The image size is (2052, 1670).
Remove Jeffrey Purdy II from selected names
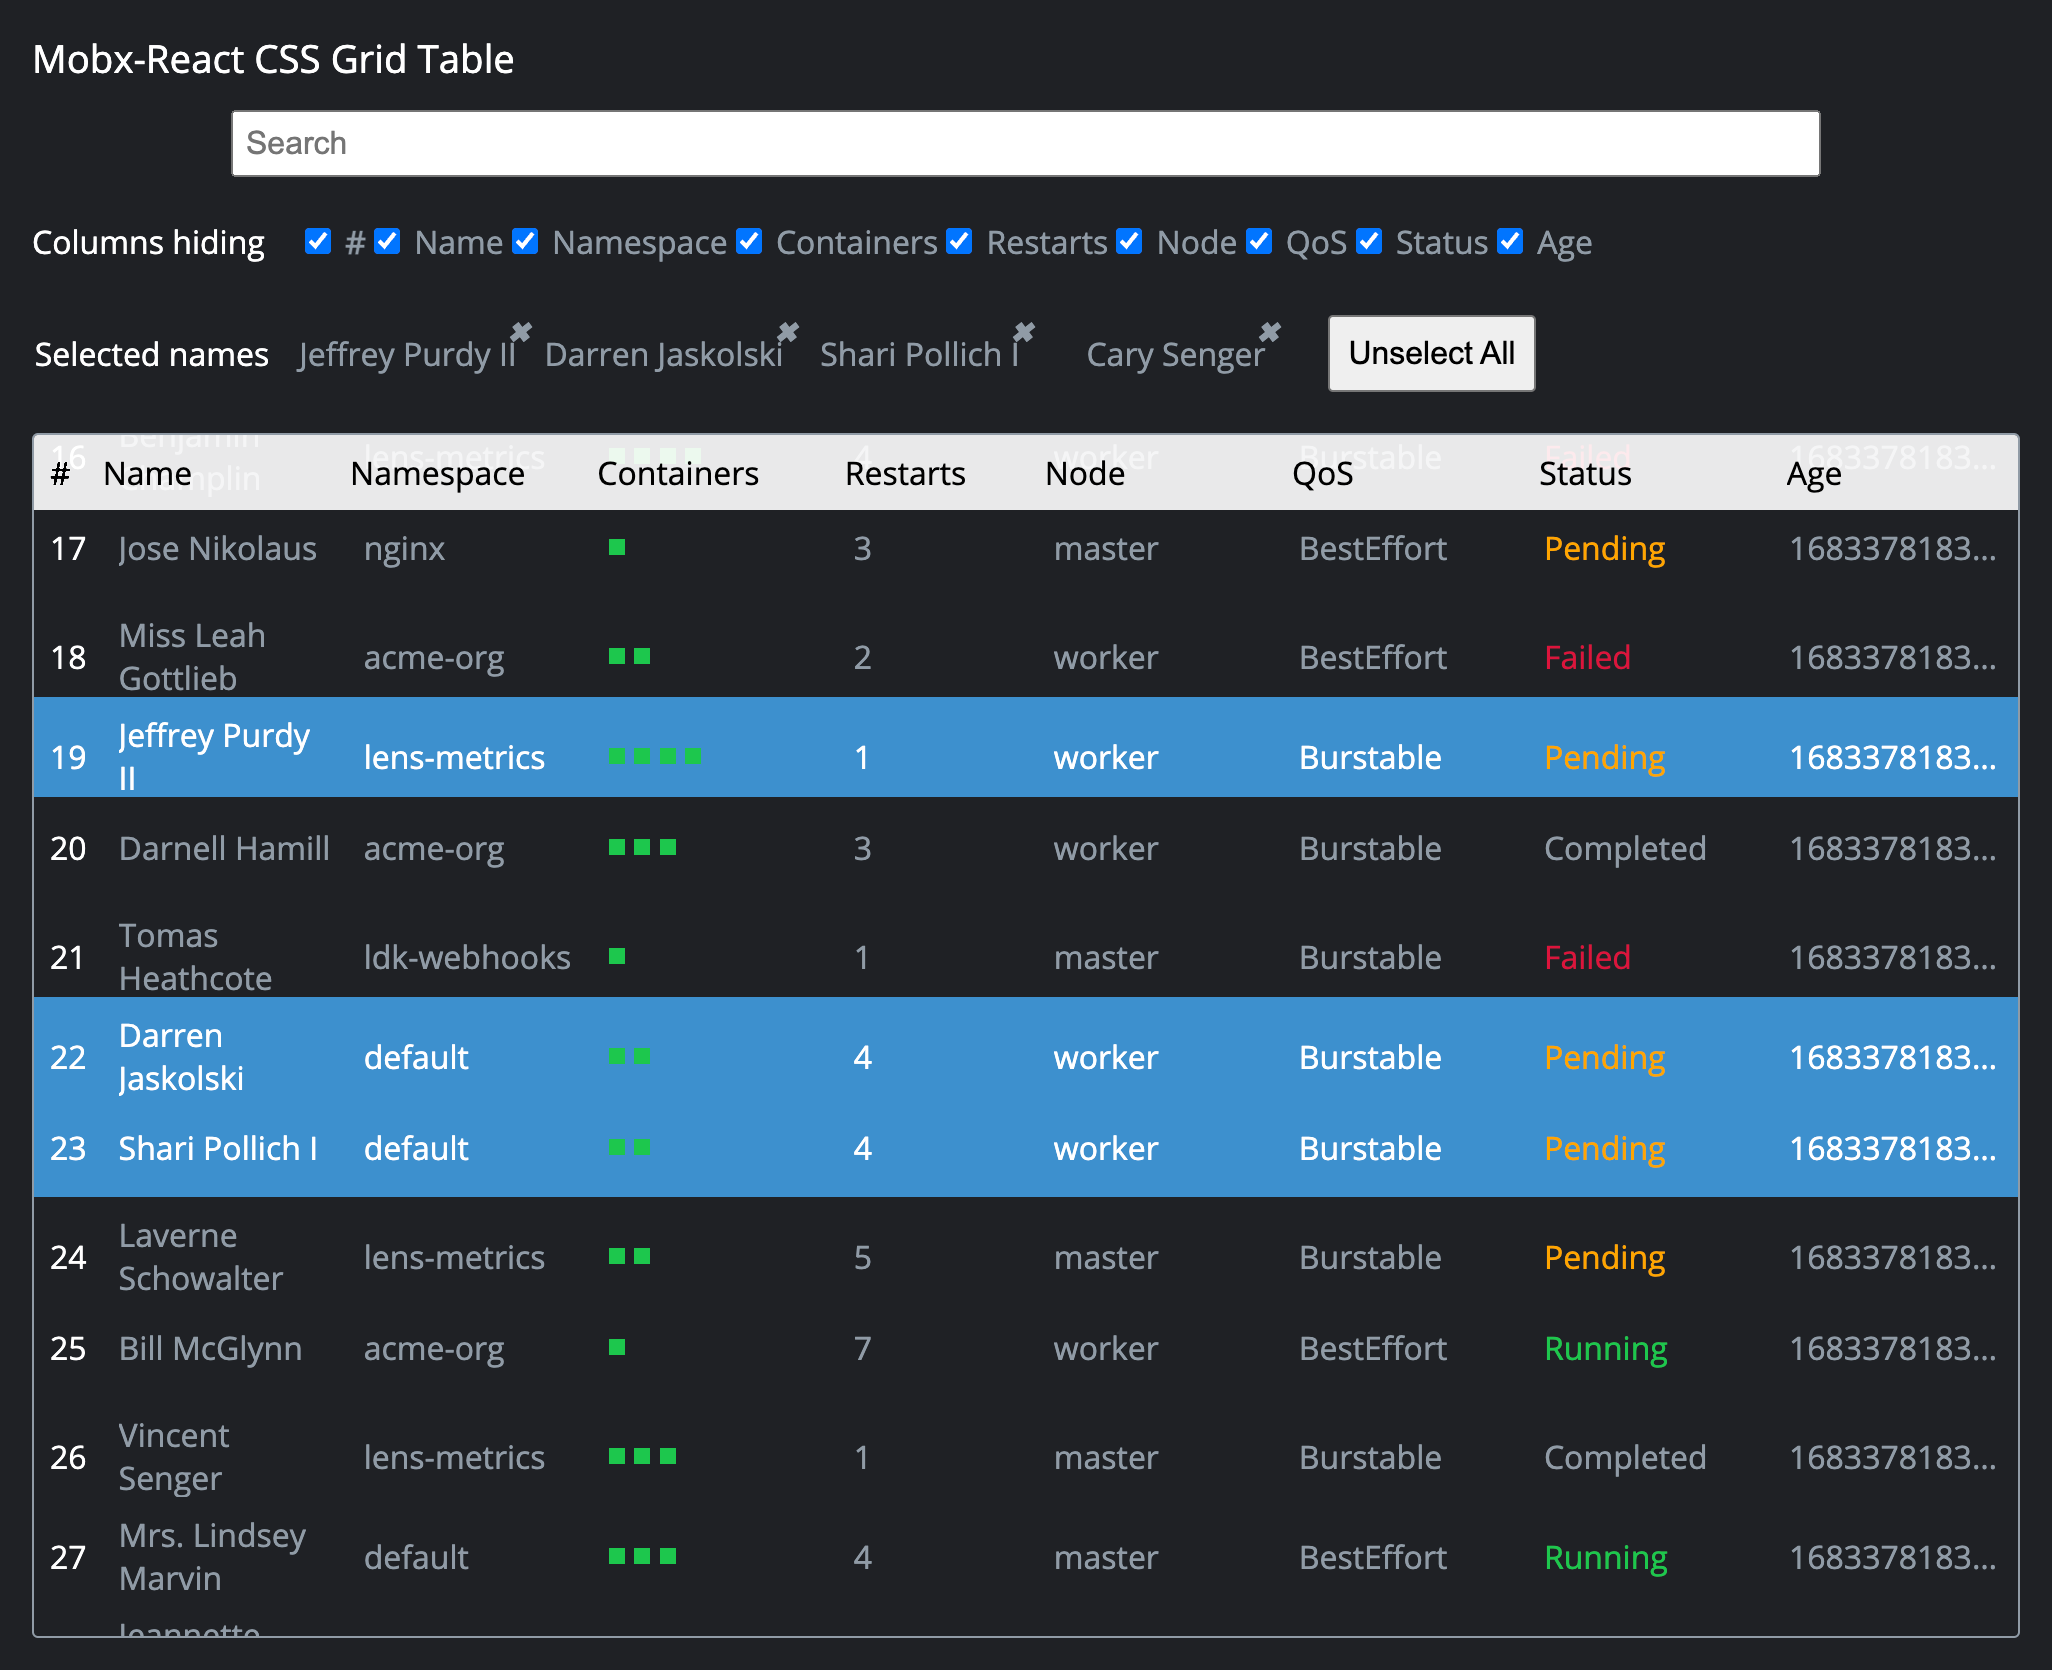[x=521, y=332]
